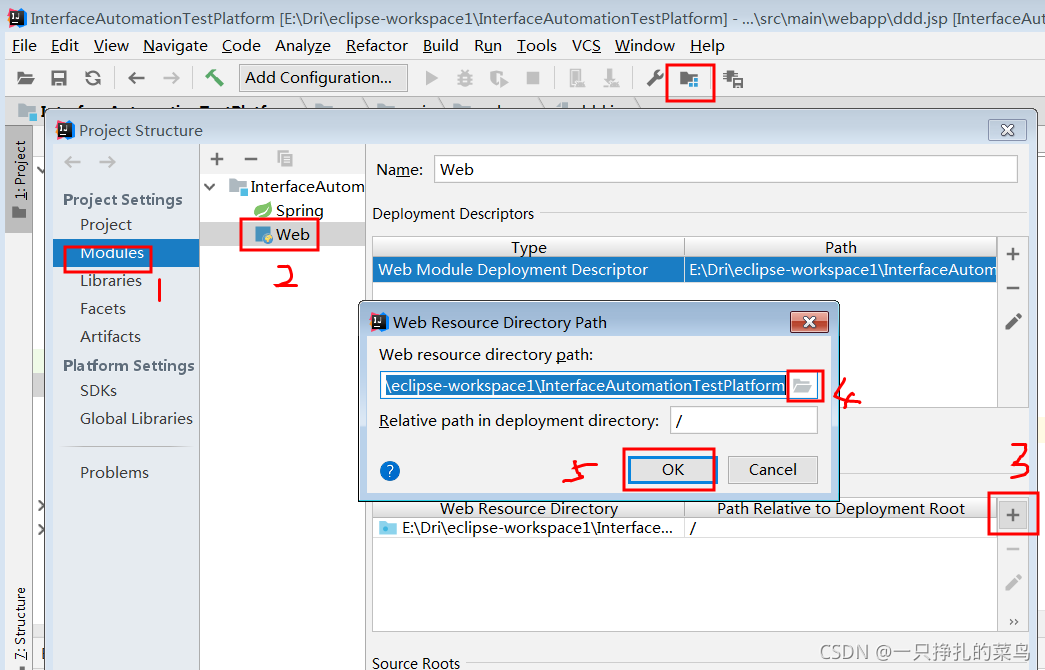Click the Synchronize refresh toolbar icon
Screen dimensions: 1045x670
point(93,79)
